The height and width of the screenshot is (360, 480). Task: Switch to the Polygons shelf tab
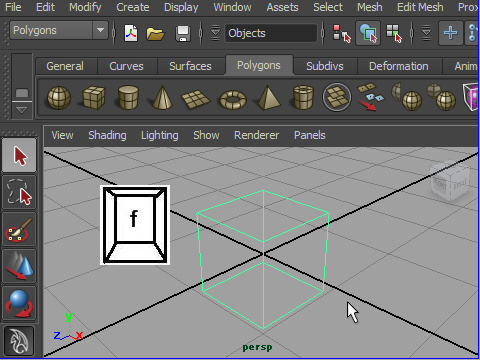[x=259, y=65]
